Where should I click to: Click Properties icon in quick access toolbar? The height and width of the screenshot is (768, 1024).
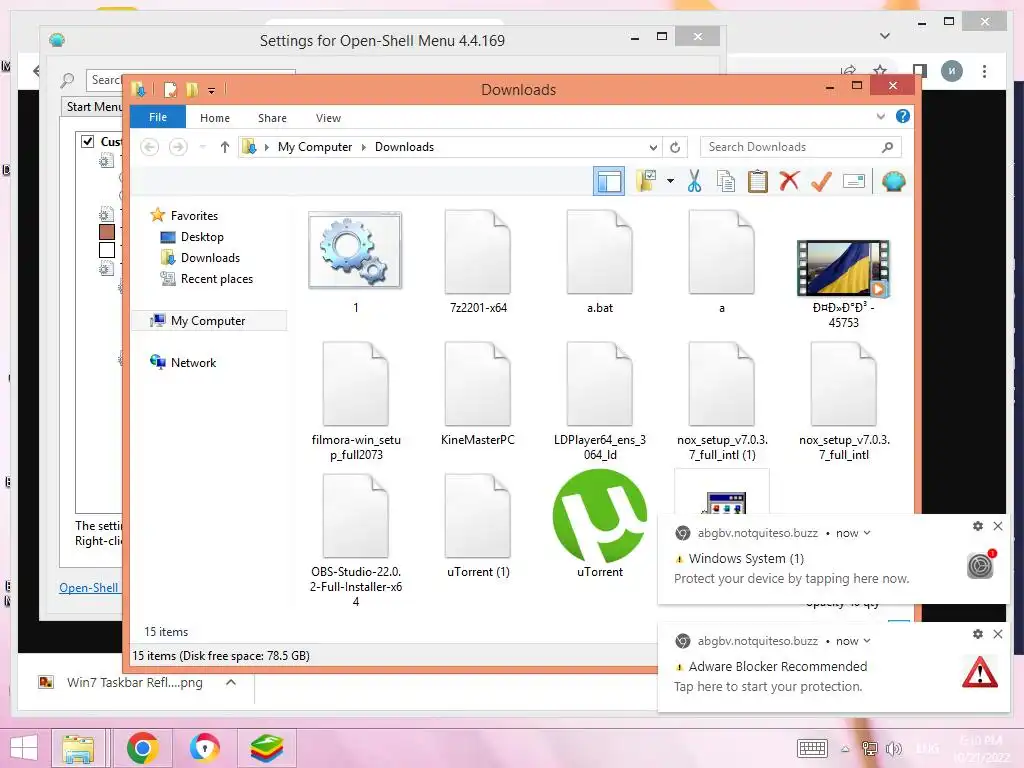[x=170, y=89]
